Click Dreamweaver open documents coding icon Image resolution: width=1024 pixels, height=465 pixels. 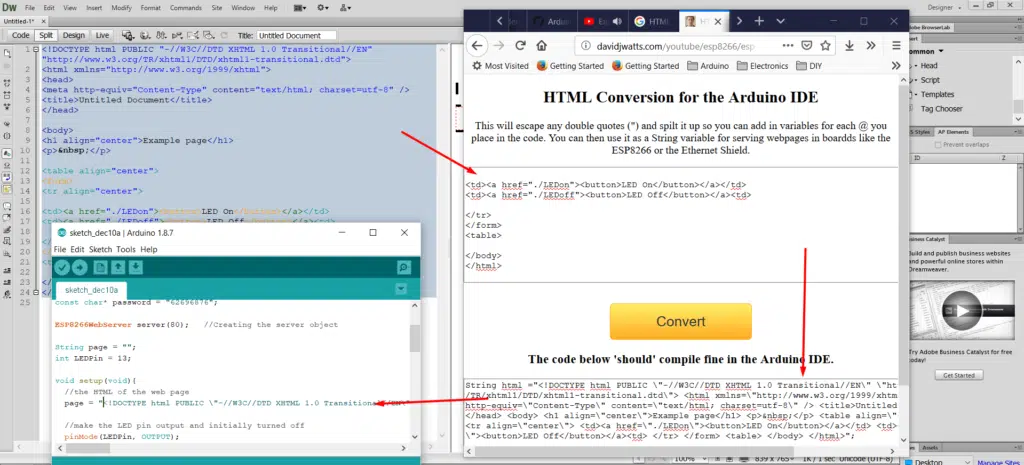[7, 53]
